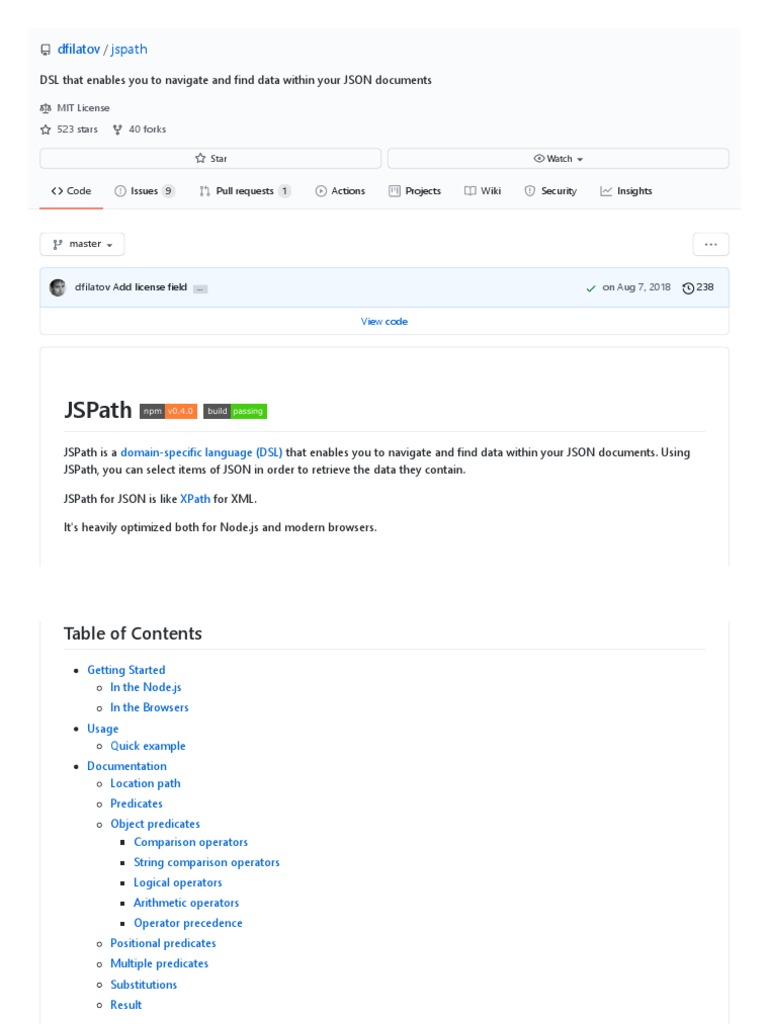Star the jspath repository
The image size is (768, 1024).
[210, 159]
